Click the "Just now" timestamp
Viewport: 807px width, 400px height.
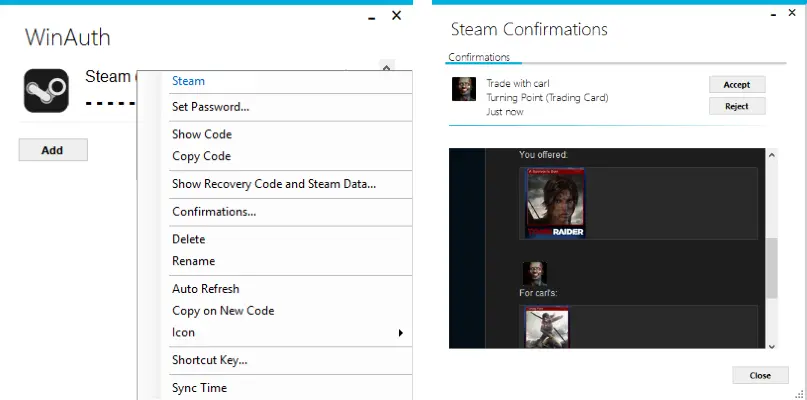click(x=505, y=112)
